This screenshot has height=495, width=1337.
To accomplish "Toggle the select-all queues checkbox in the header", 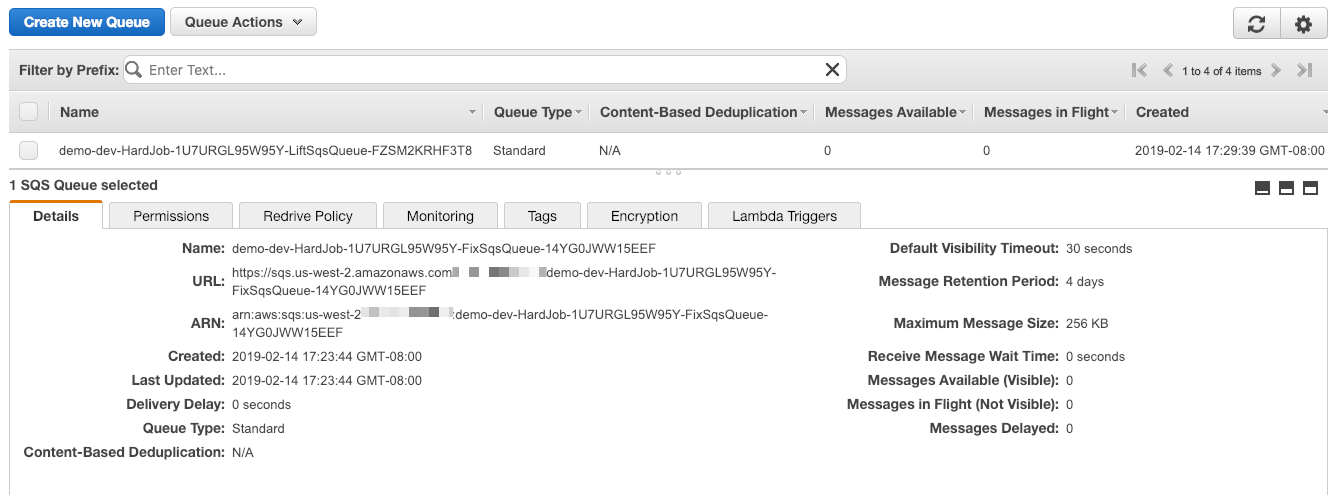I will (x=29, y=112).
